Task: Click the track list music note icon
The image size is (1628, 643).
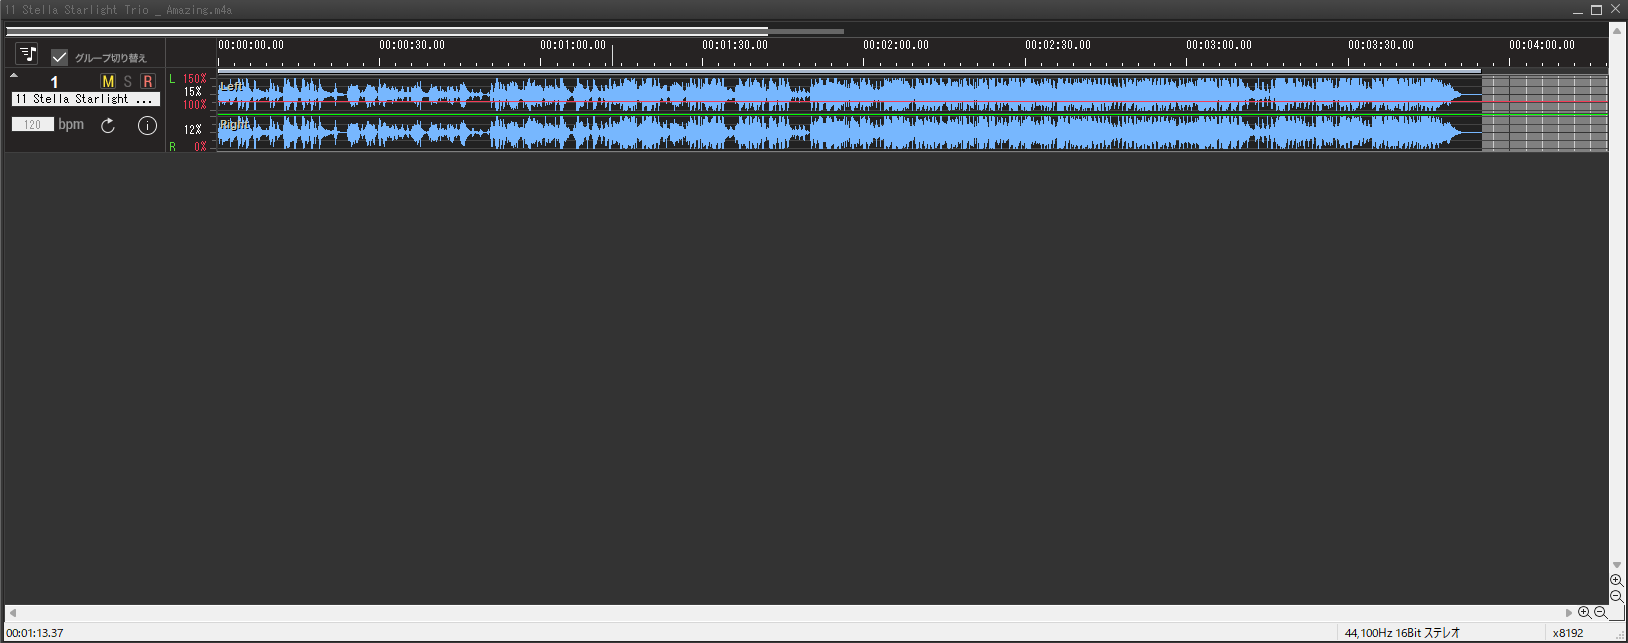Action: [27, 54]
